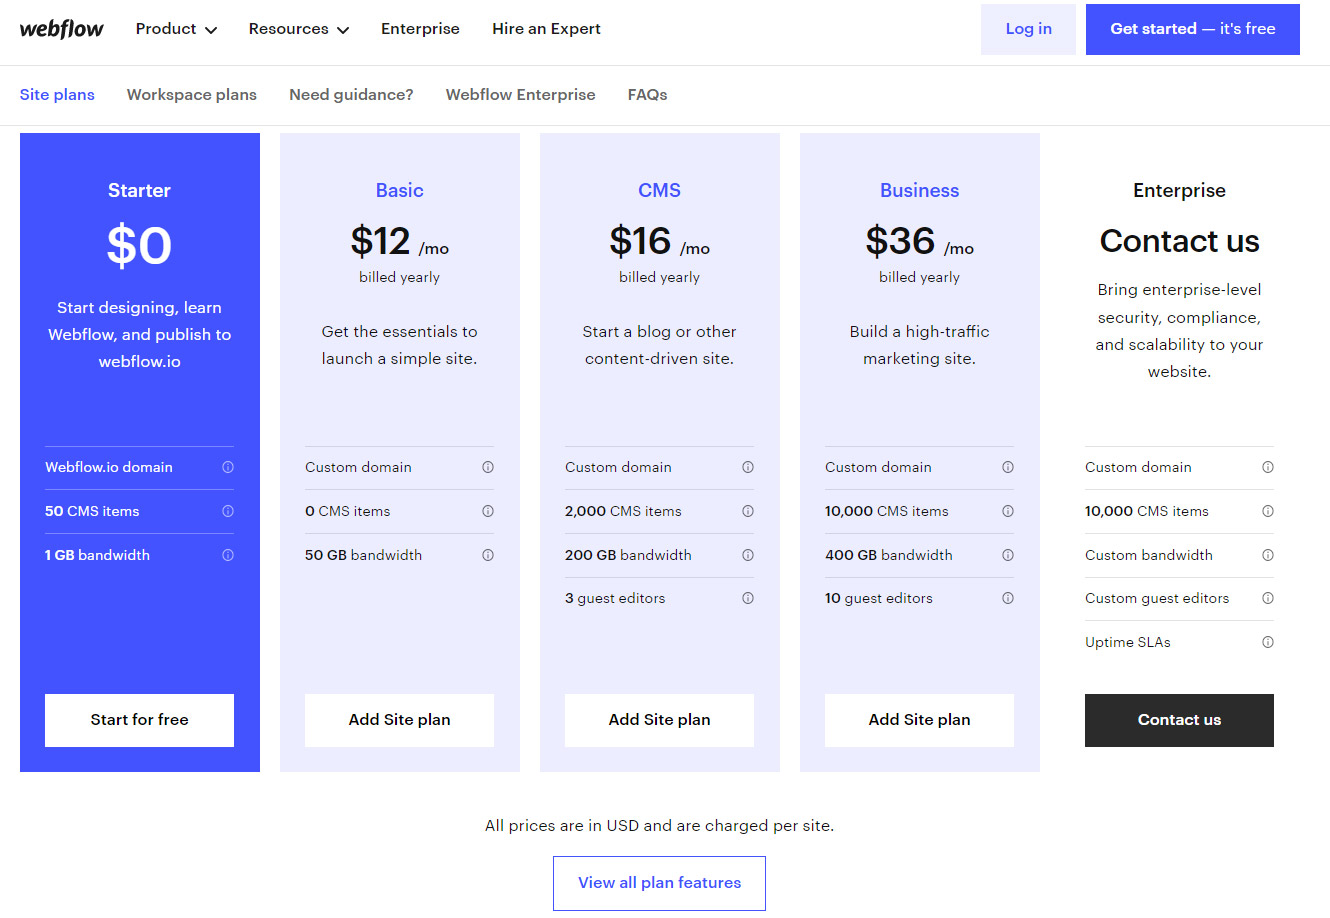The height and width of the screenshot is (918, 1330).
Task: Expand the Product dropdown menu
Action: [176, 29]
